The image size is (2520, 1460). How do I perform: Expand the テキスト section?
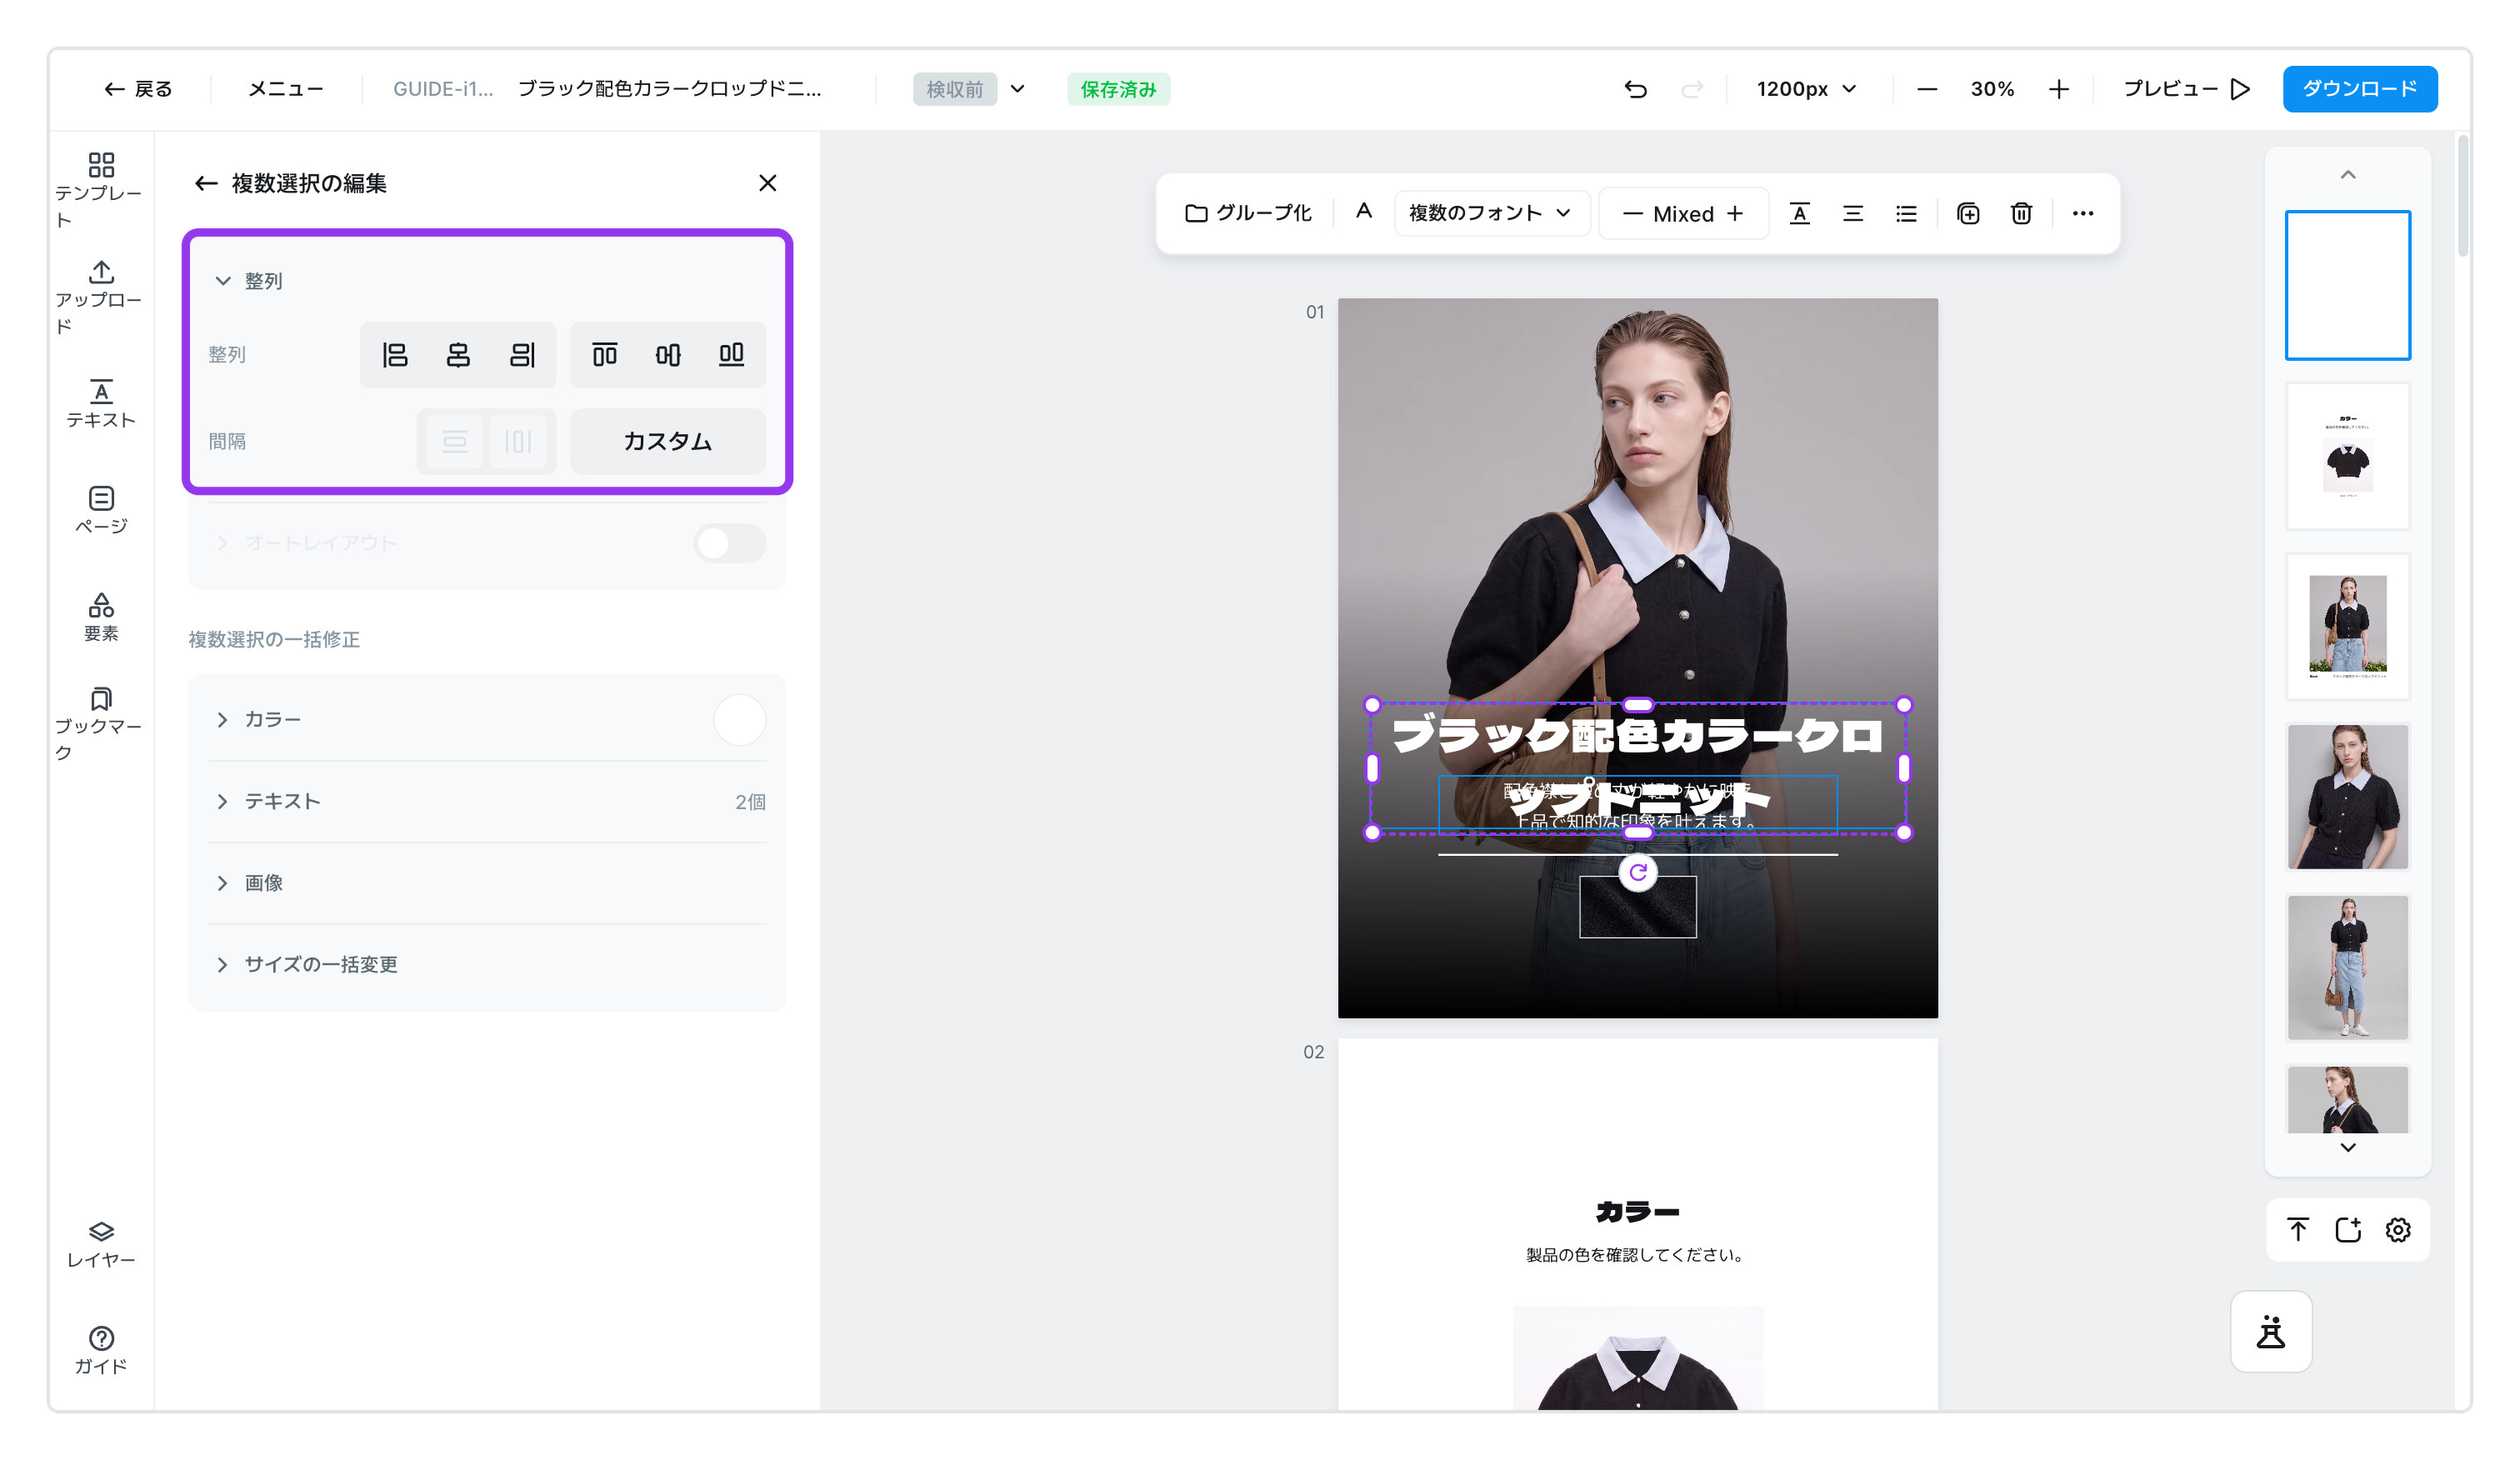(222, 802)
